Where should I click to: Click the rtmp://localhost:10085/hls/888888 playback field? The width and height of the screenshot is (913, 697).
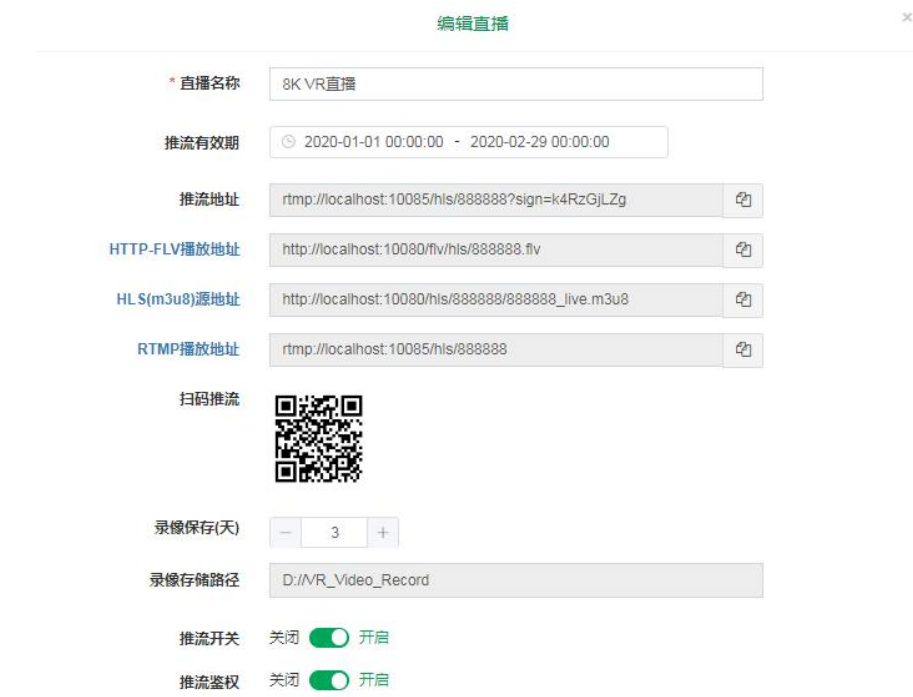(x=496, y=349)
